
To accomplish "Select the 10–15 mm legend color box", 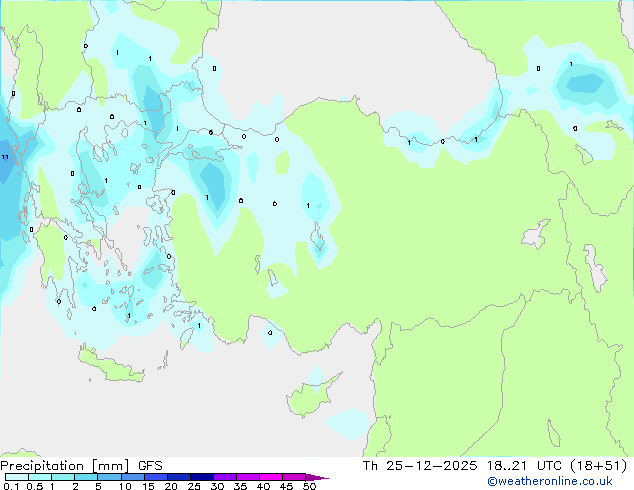I will 132,477.
